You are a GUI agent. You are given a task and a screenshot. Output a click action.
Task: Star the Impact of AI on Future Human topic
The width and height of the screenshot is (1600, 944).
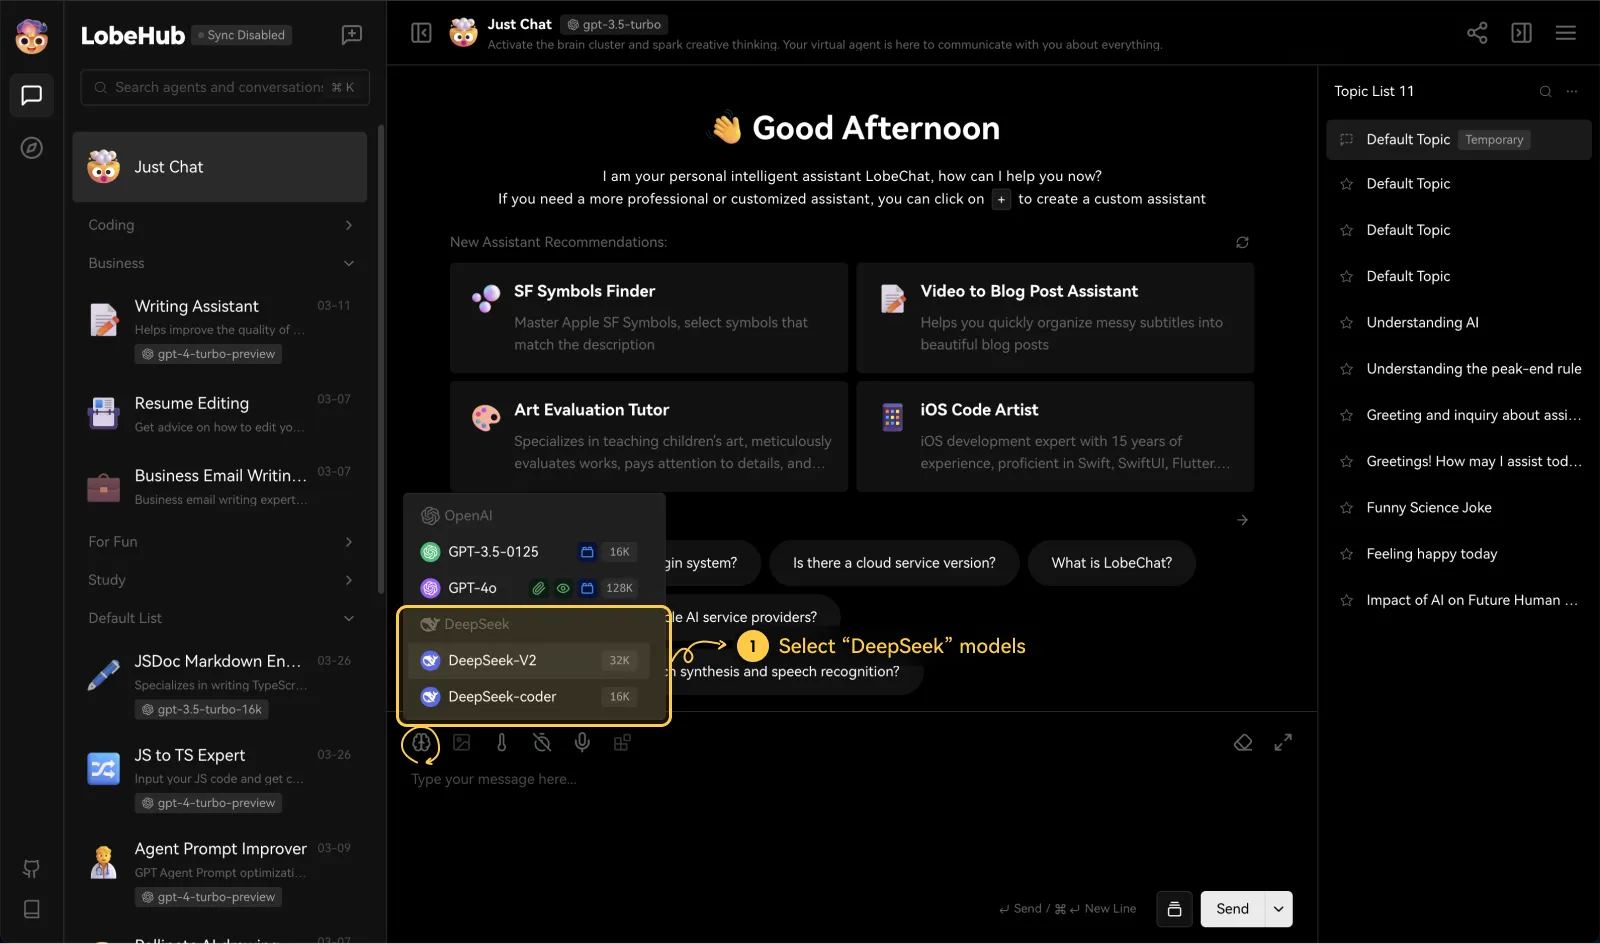tap(1346, 600)
